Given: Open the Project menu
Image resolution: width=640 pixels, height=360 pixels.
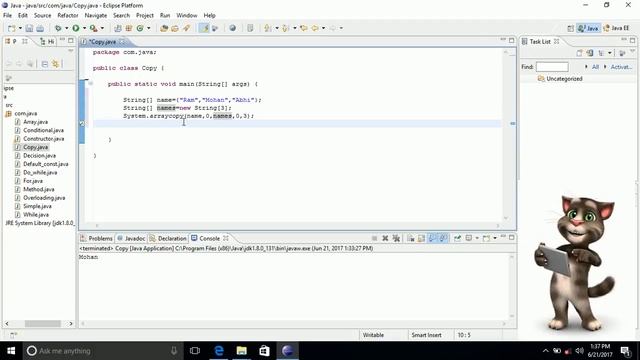Looking at the screenshot, I should tap(145, 16).
